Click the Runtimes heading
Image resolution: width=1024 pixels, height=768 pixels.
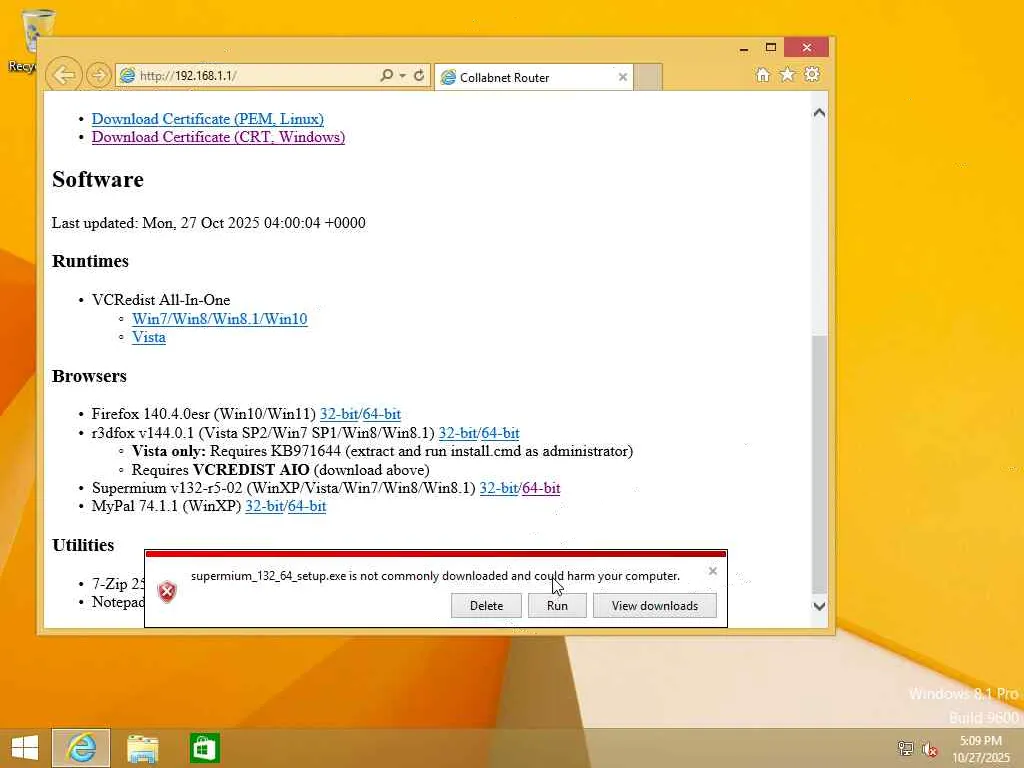coord(90,261)
